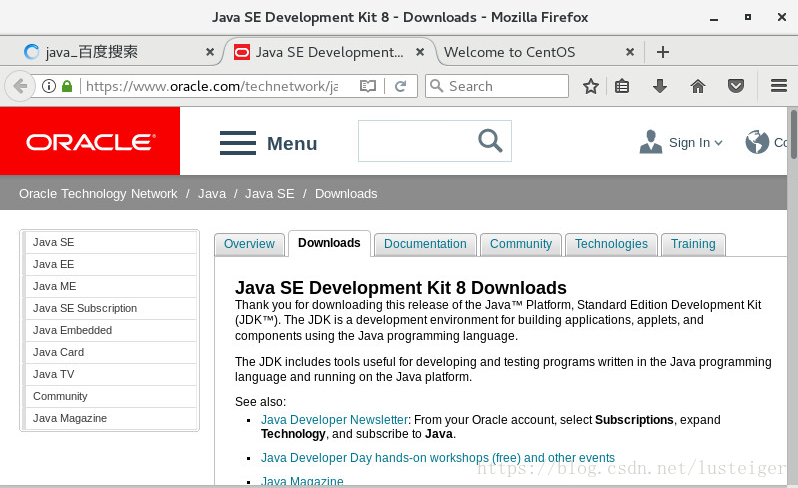Maximize the Firefox window

pyautogui.click(x=748, y=17)
